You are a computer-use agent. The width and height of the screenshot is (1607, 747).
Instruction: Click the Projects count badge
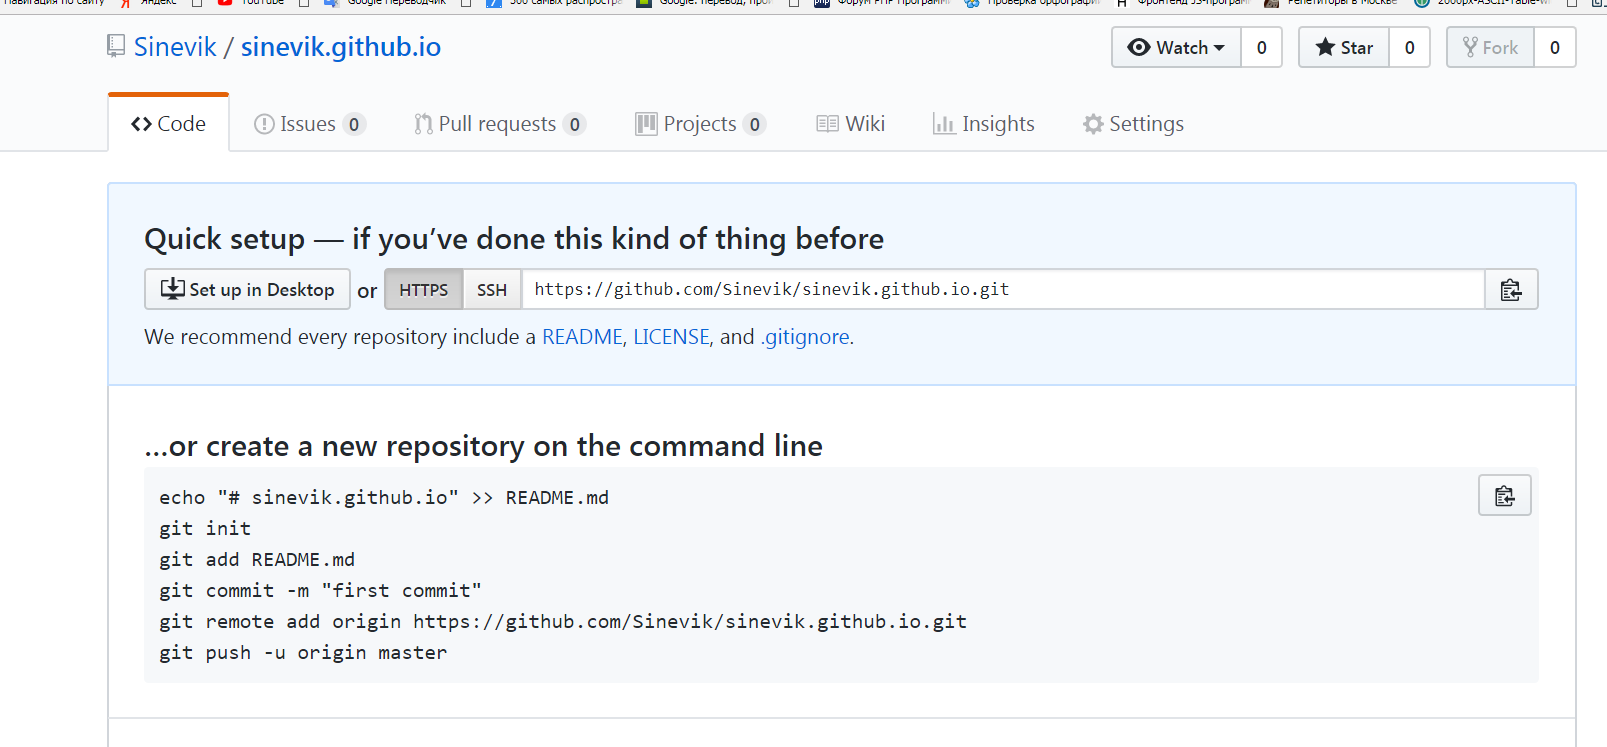pos(755,124)
